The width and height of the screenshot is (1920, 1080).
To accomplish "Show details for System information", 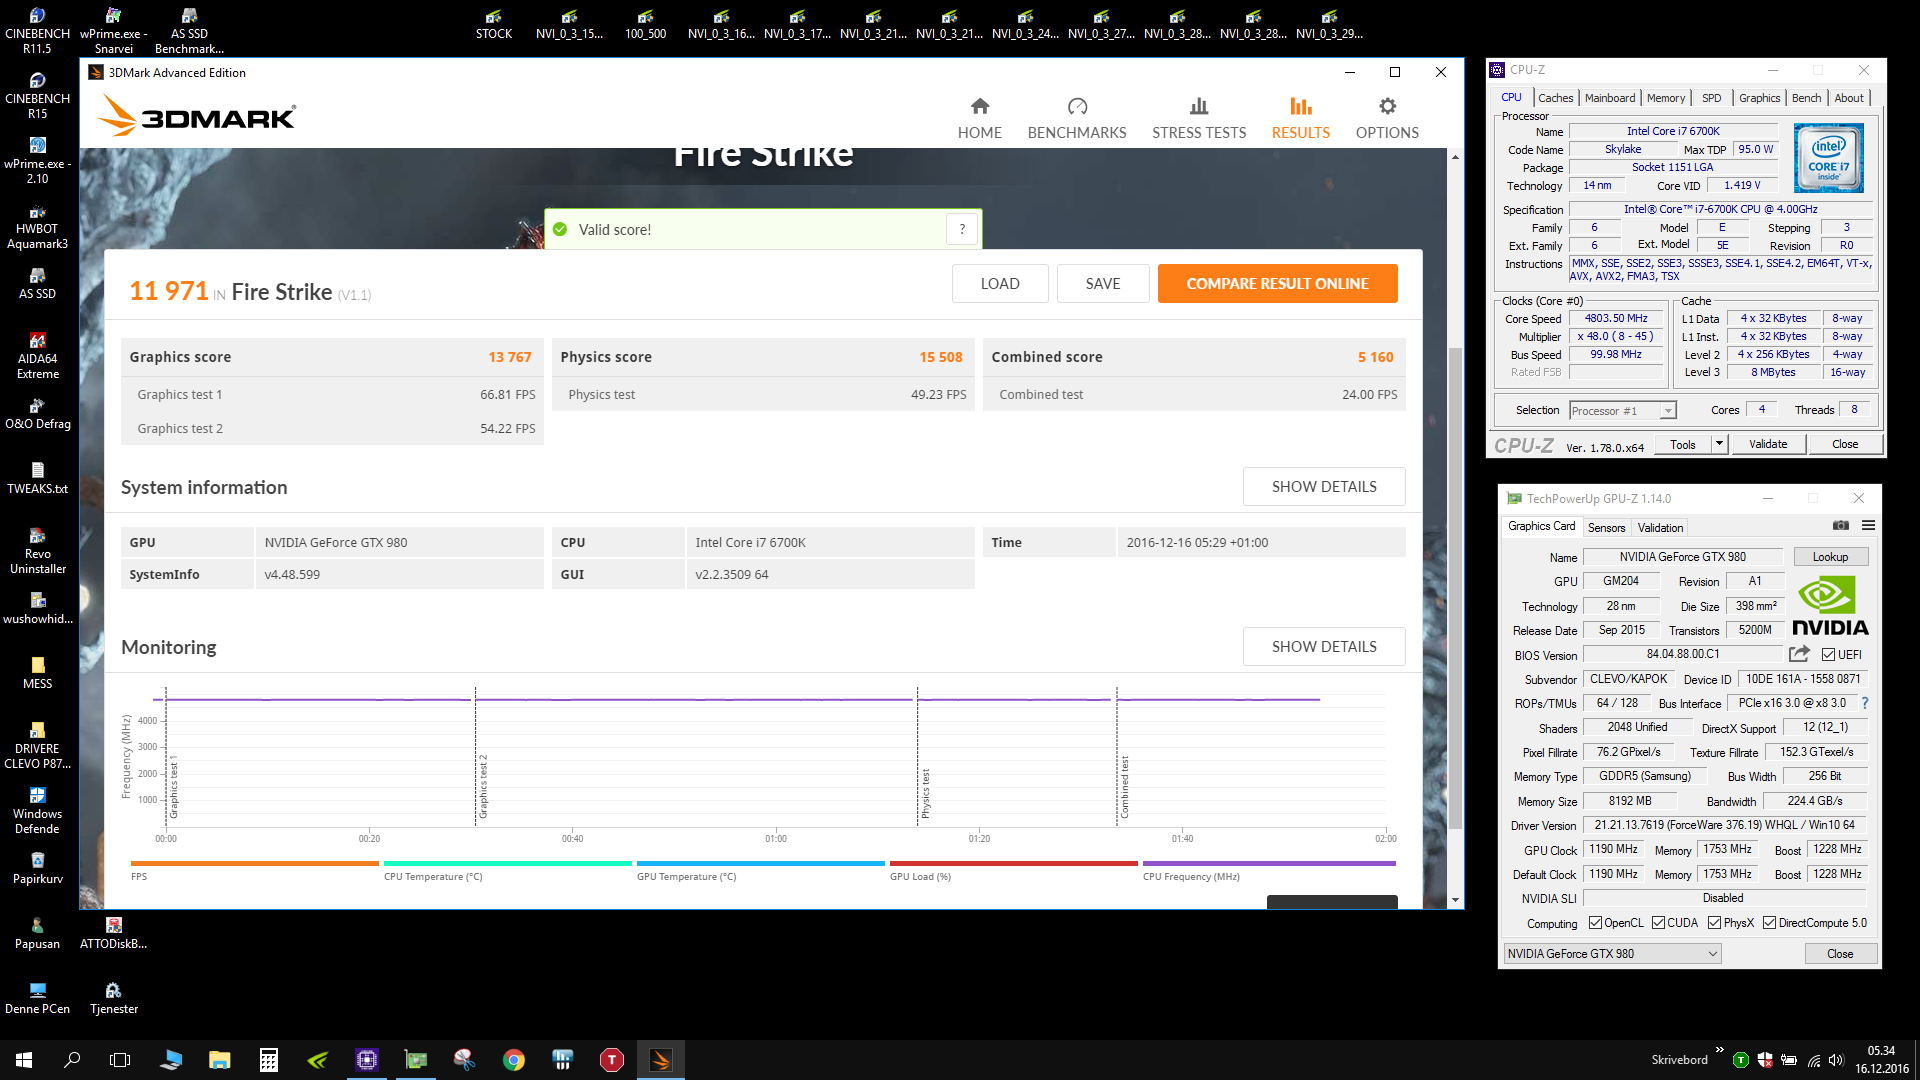I will [1323, 487].
